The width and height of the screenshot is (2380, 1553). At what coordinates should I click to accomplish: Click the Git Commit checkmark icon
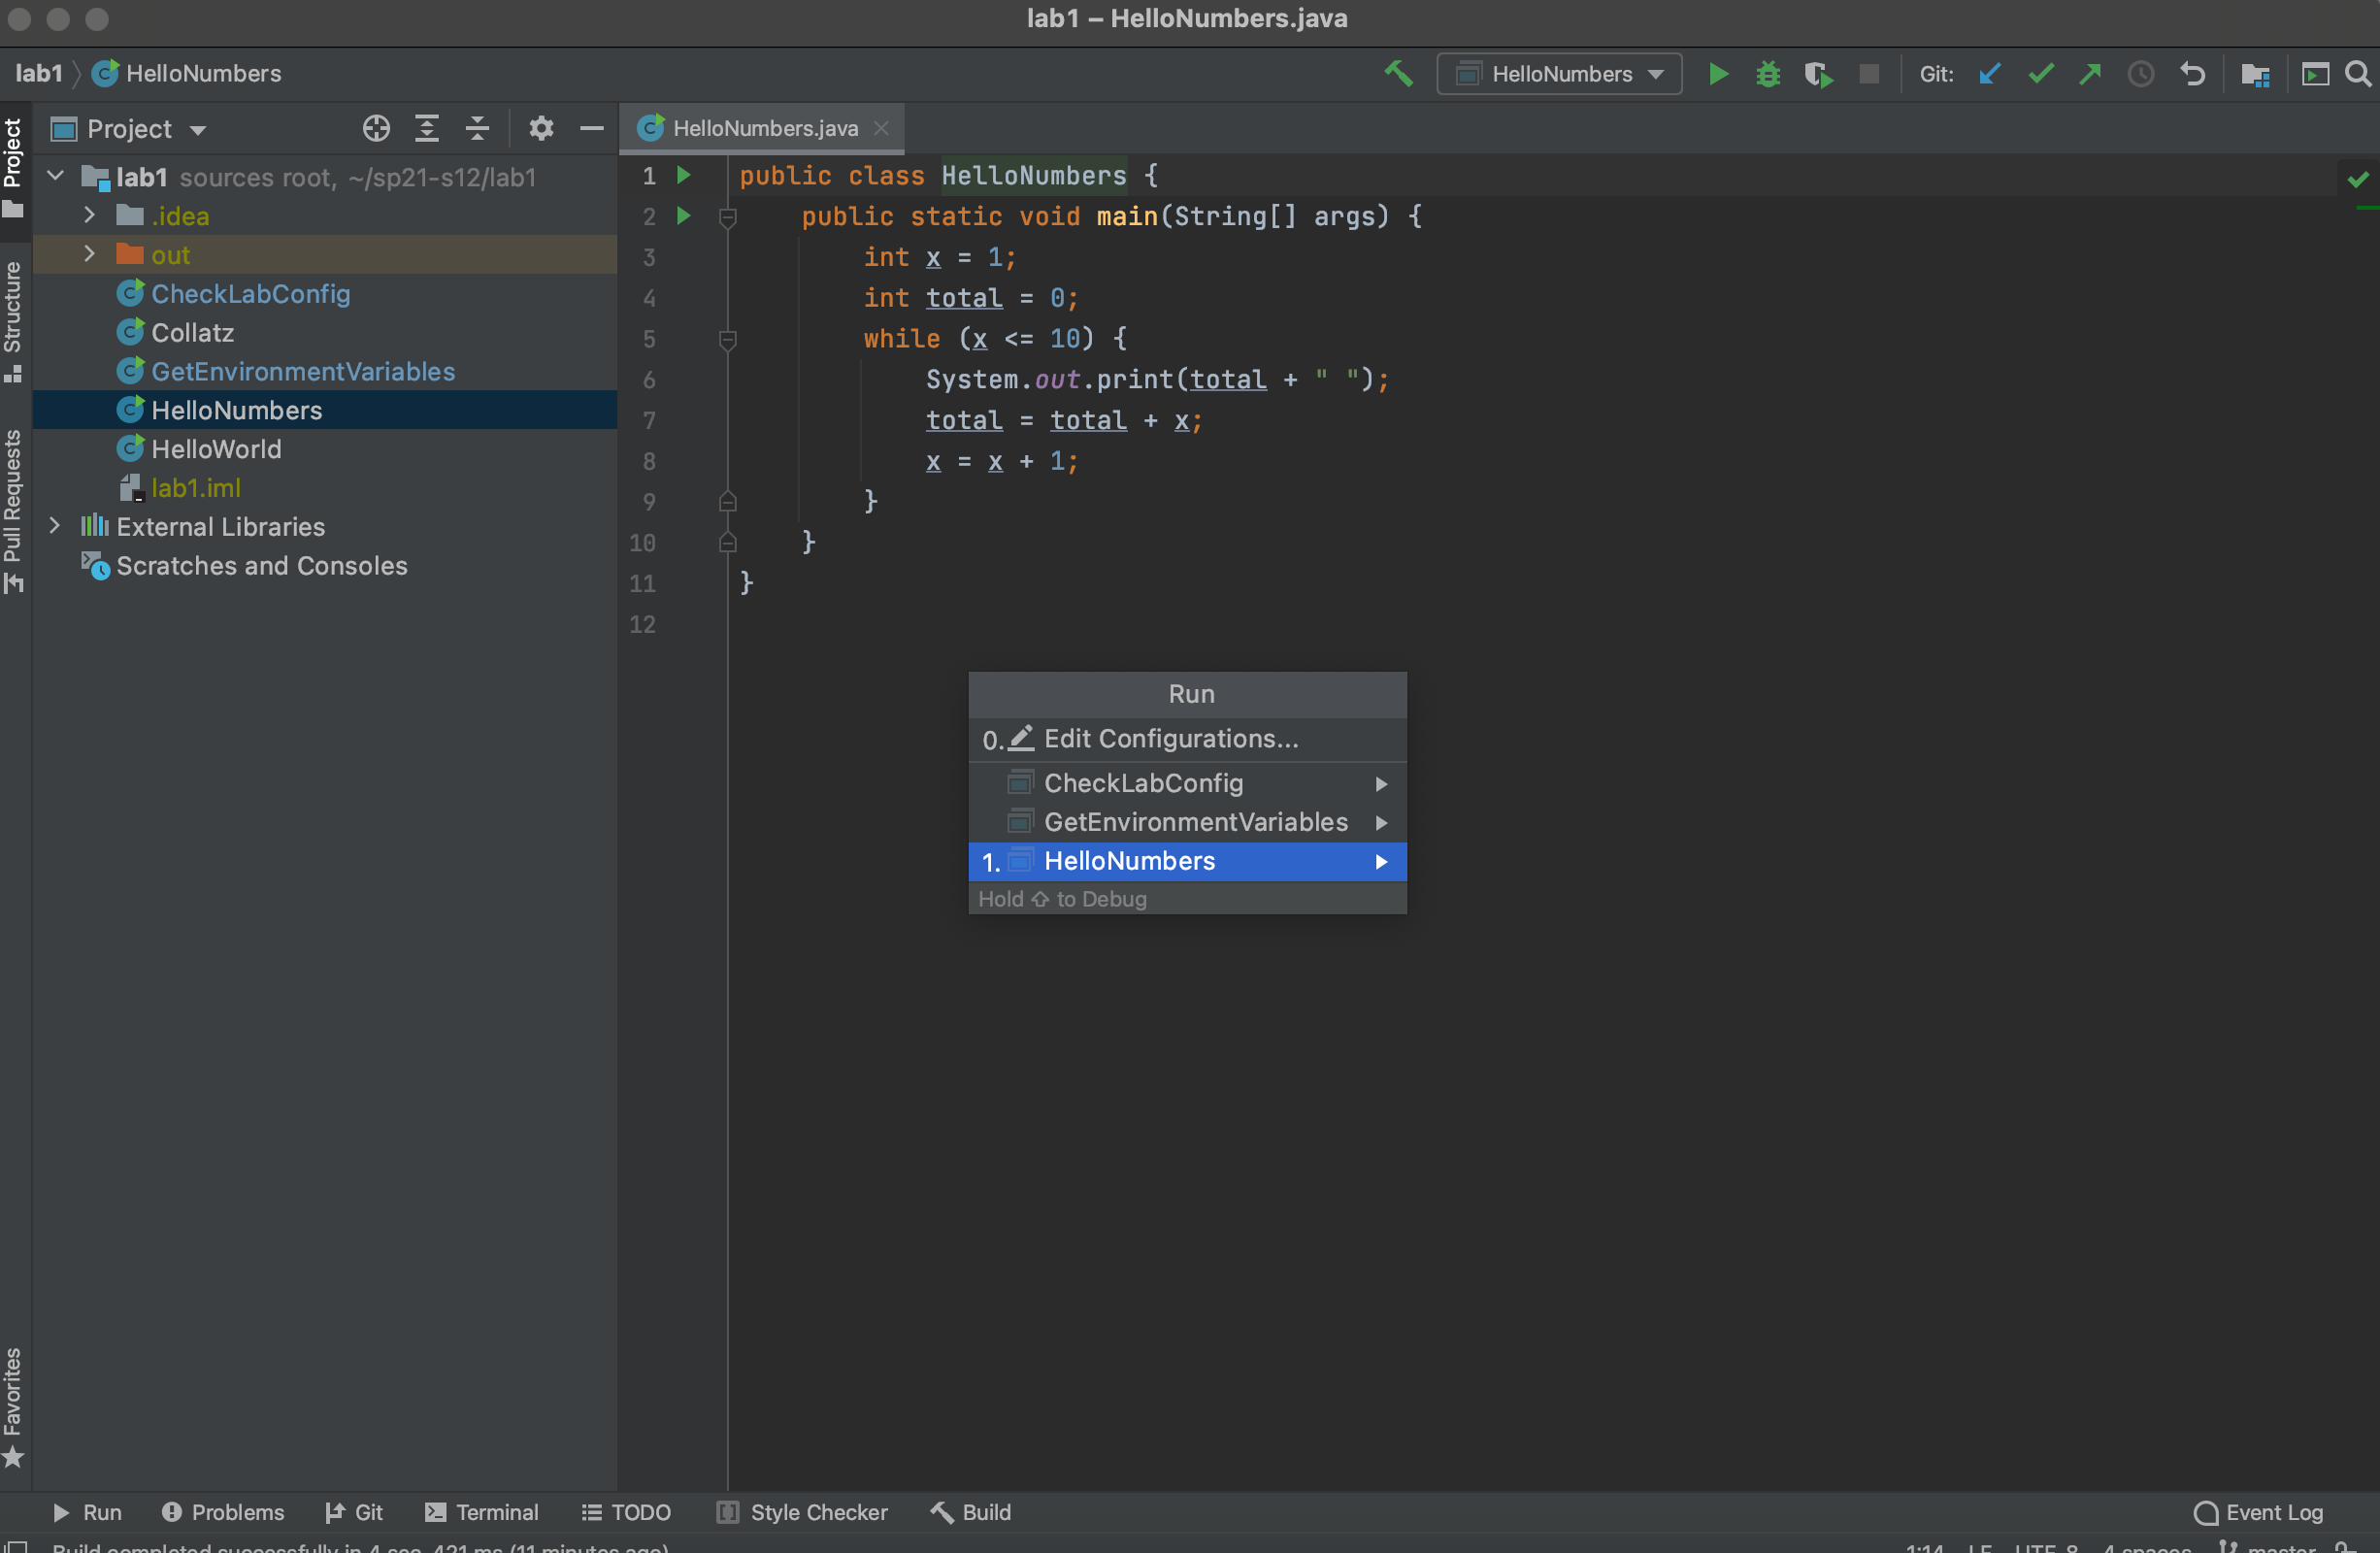(x=2040, y=74)
